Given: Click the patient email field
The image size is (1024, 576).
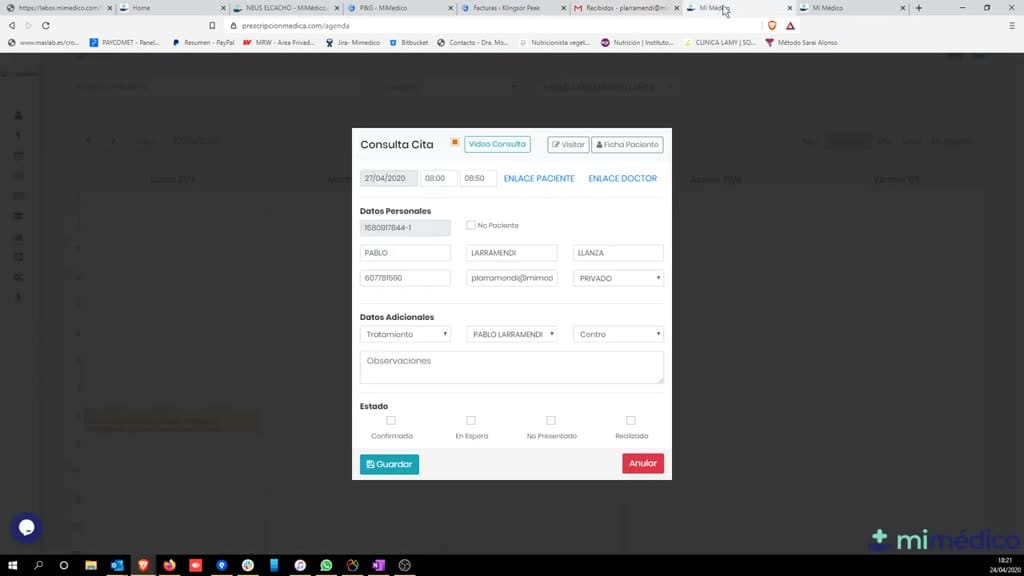Looking at the screenshot, I should tap(511, 278).
